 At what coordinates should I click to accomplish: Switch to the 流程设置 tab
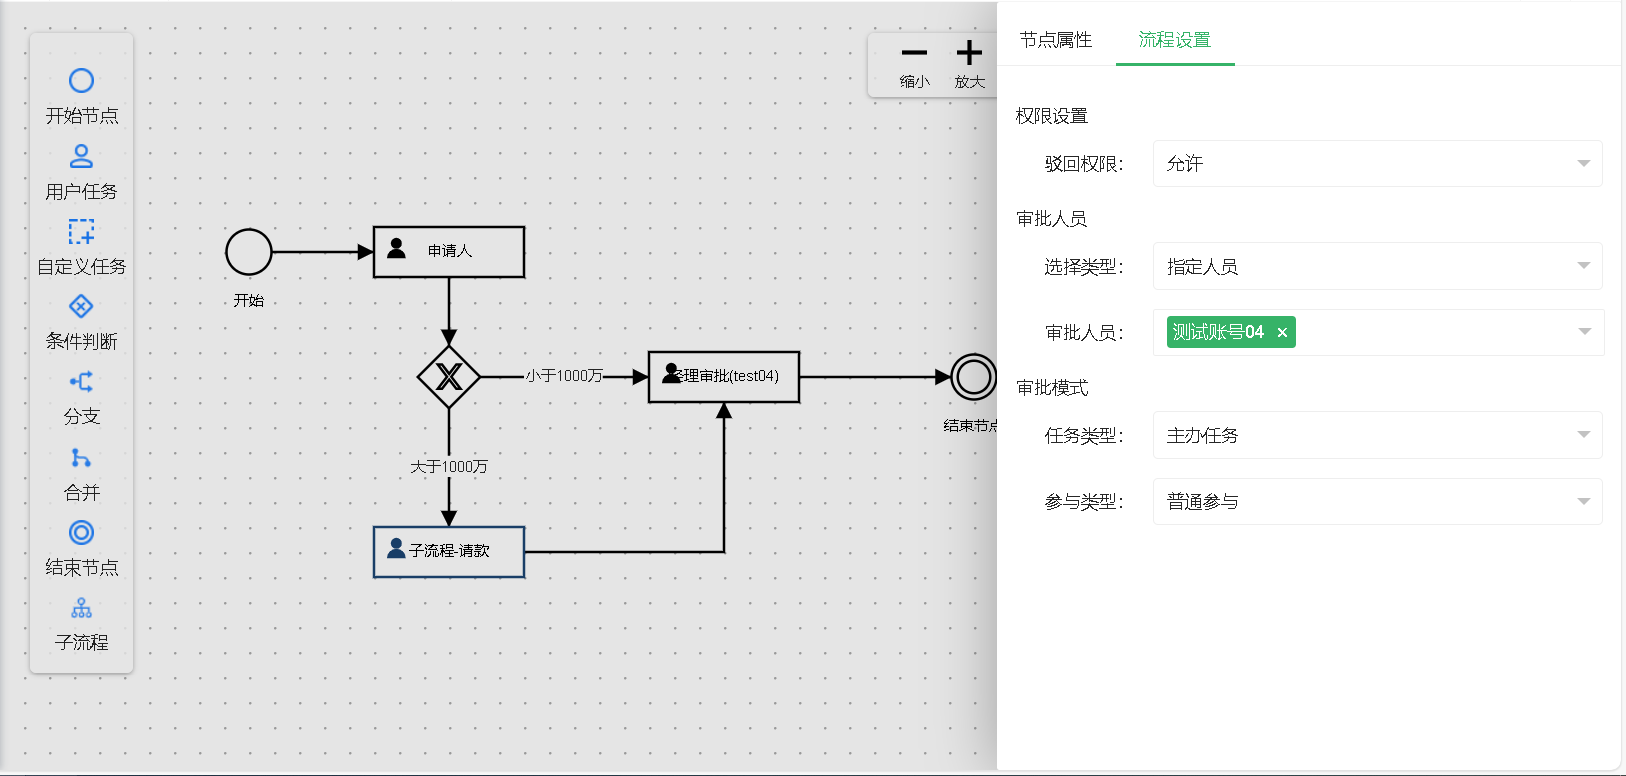[1175, 40]
